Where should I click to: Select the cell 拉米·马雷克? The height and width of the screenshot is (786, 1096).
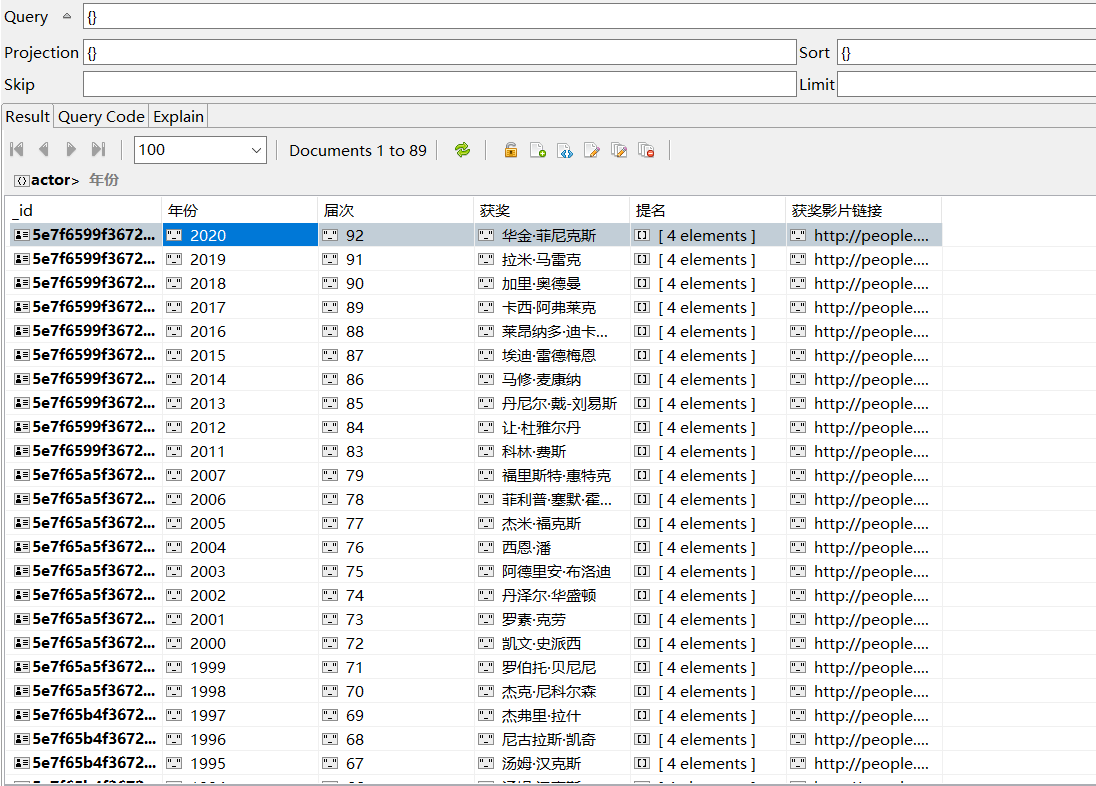click(551, 259)
